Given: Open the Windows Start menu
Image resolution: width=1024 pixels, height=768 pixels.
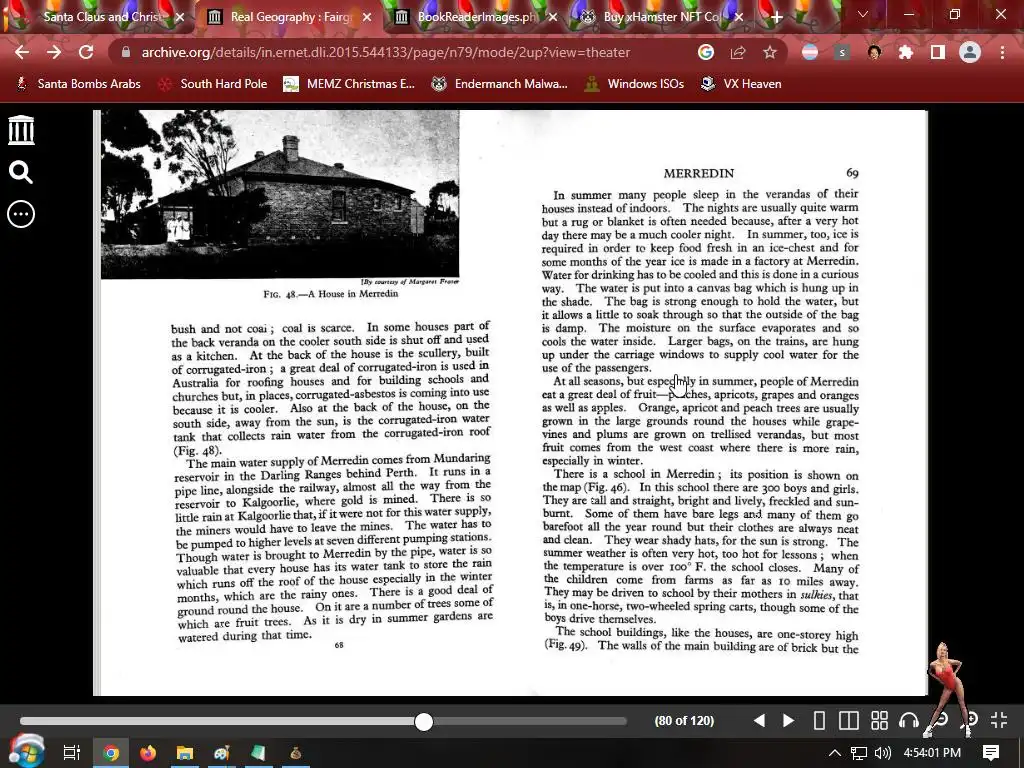Looking at the screenshot, I should pyautogui.click(x=27, y=752).
